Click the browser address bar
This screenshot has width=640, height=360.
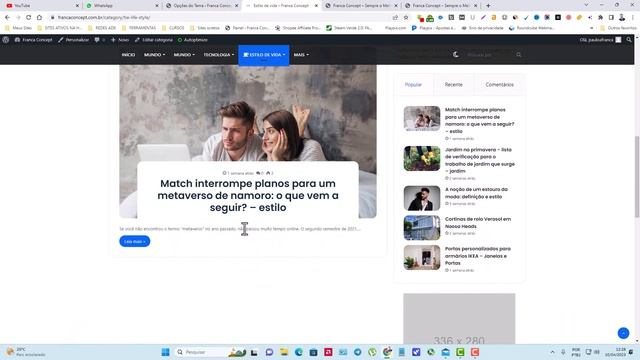pyautogui.click(x=220, y=18)
